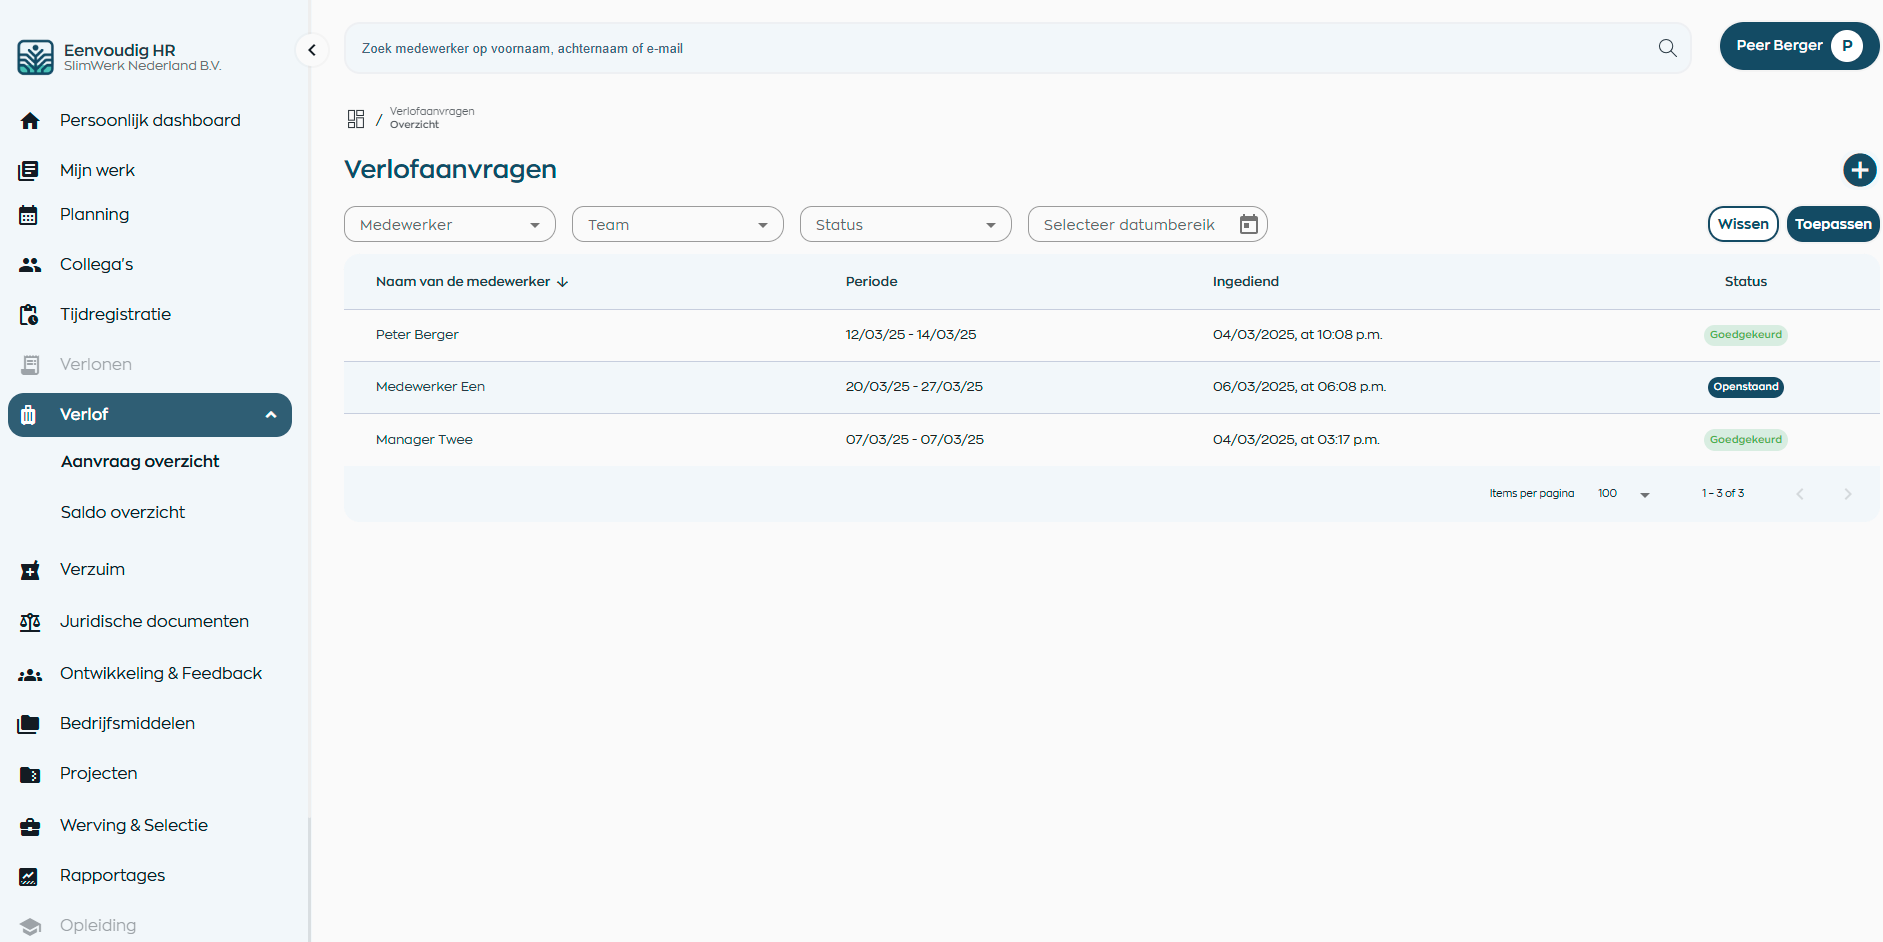Focus the employee search input field

click(1000, 48)
